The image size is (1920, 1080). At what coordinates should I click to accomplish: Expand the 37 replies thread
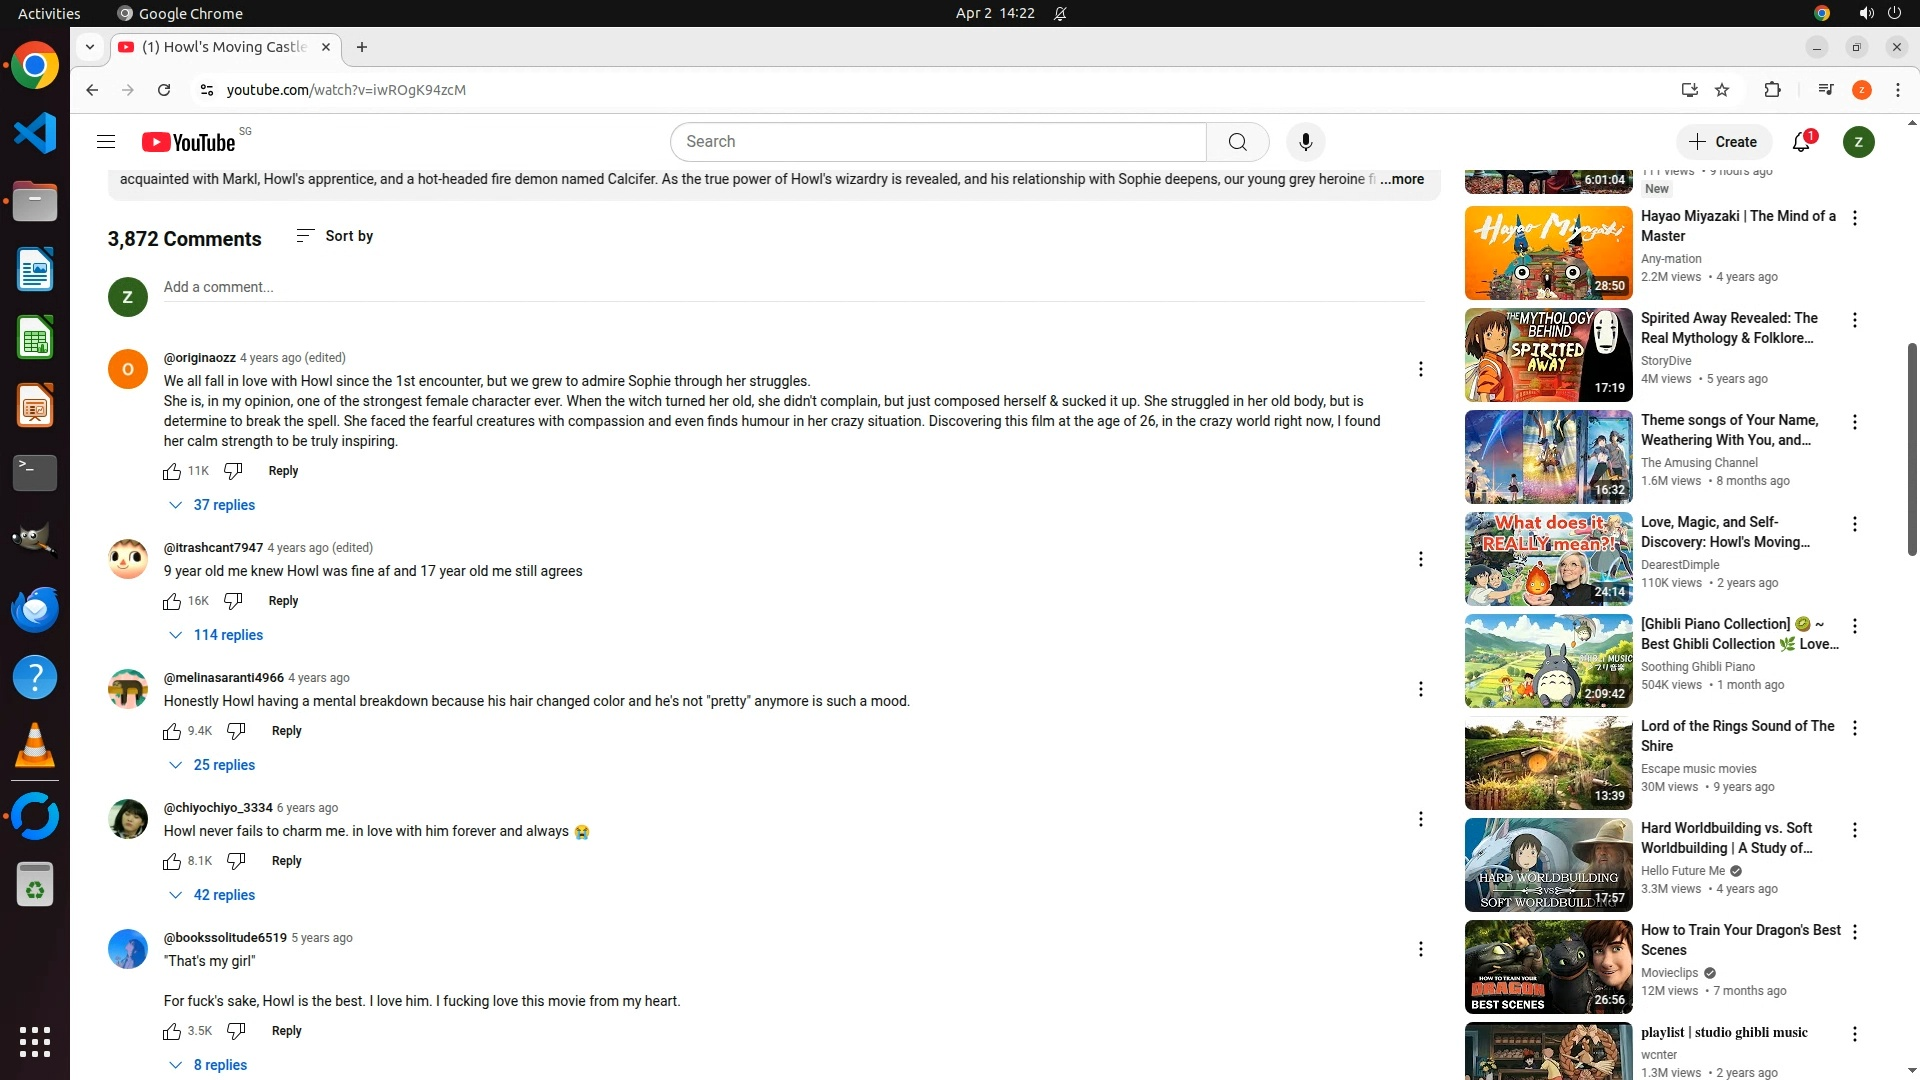[x=213, y=505]
